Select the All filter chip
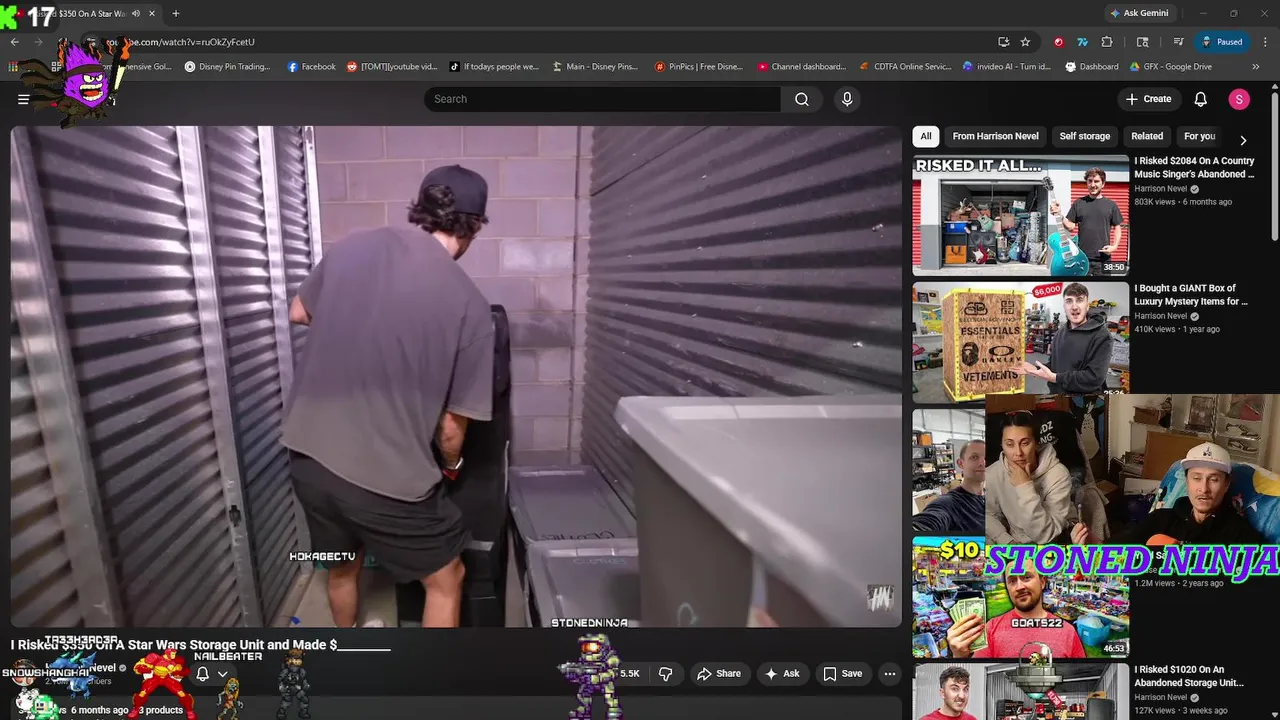1280x720 pixels. [926, 136]
